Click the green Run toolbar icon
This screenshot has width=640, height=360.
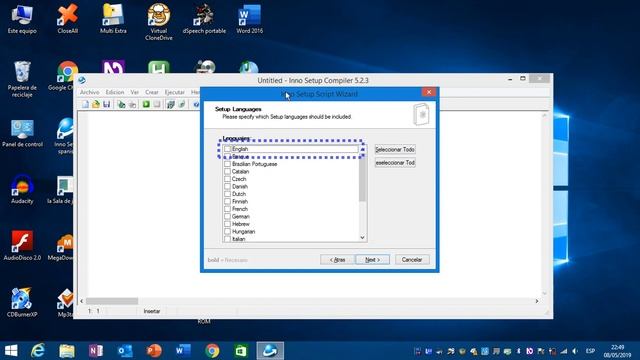click(146, 104)
